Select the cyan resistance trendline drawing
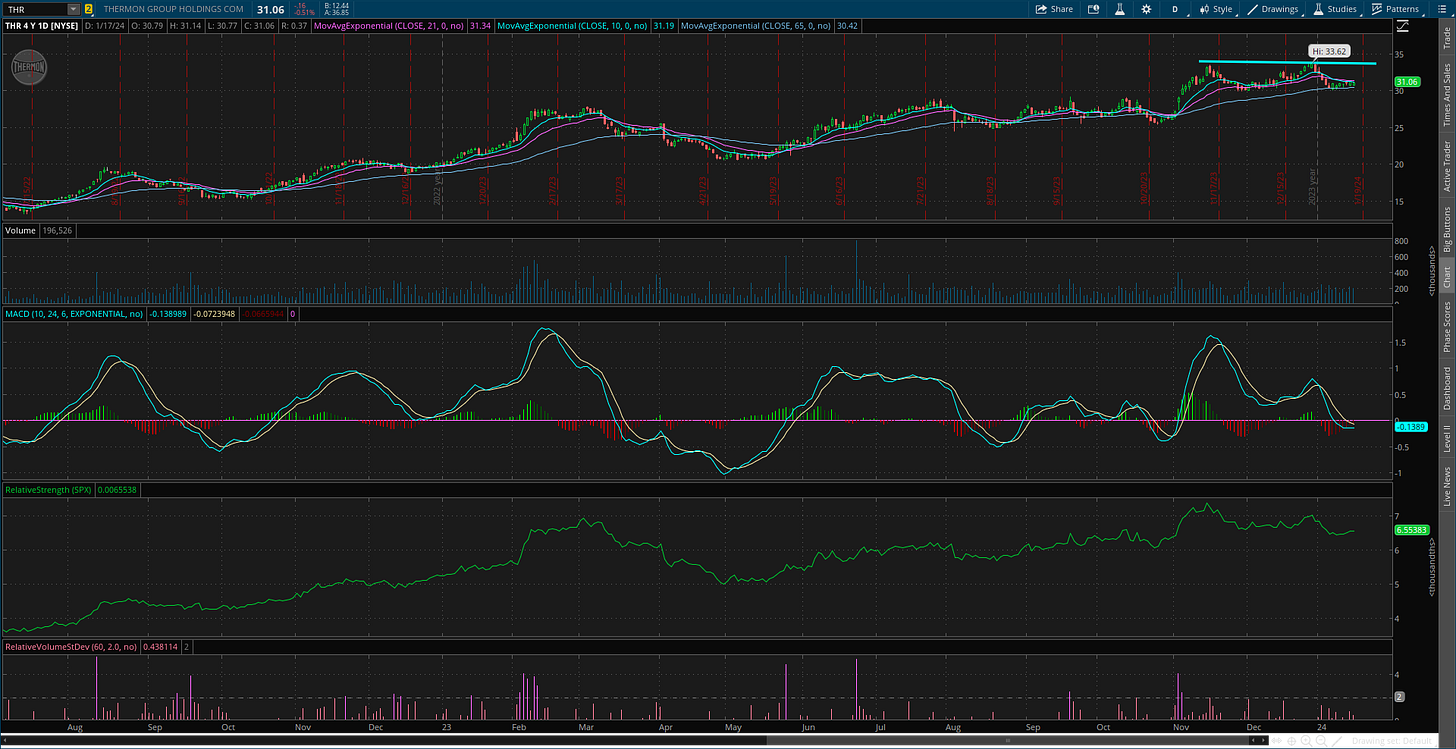This screenshot has height=749, width=1456. pos(1288,63)
